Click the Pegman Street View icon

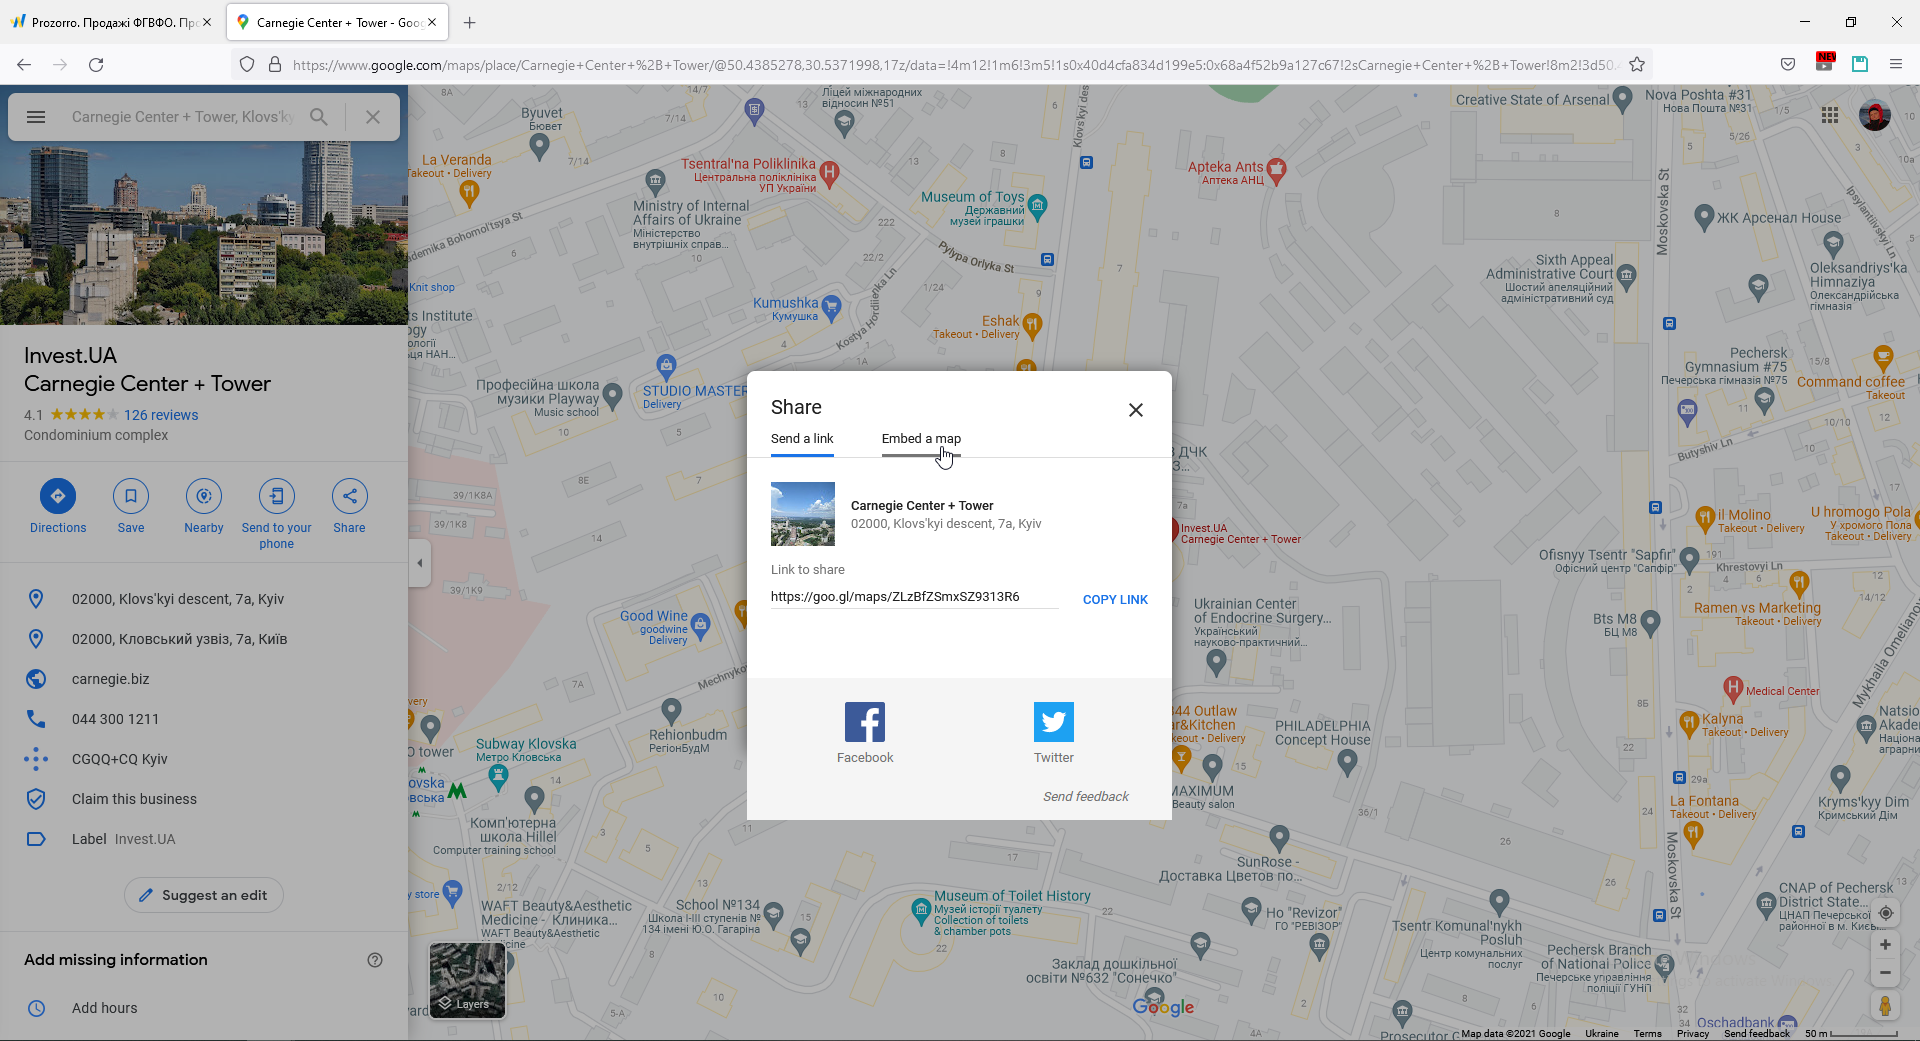(x=1885, y=1006)
